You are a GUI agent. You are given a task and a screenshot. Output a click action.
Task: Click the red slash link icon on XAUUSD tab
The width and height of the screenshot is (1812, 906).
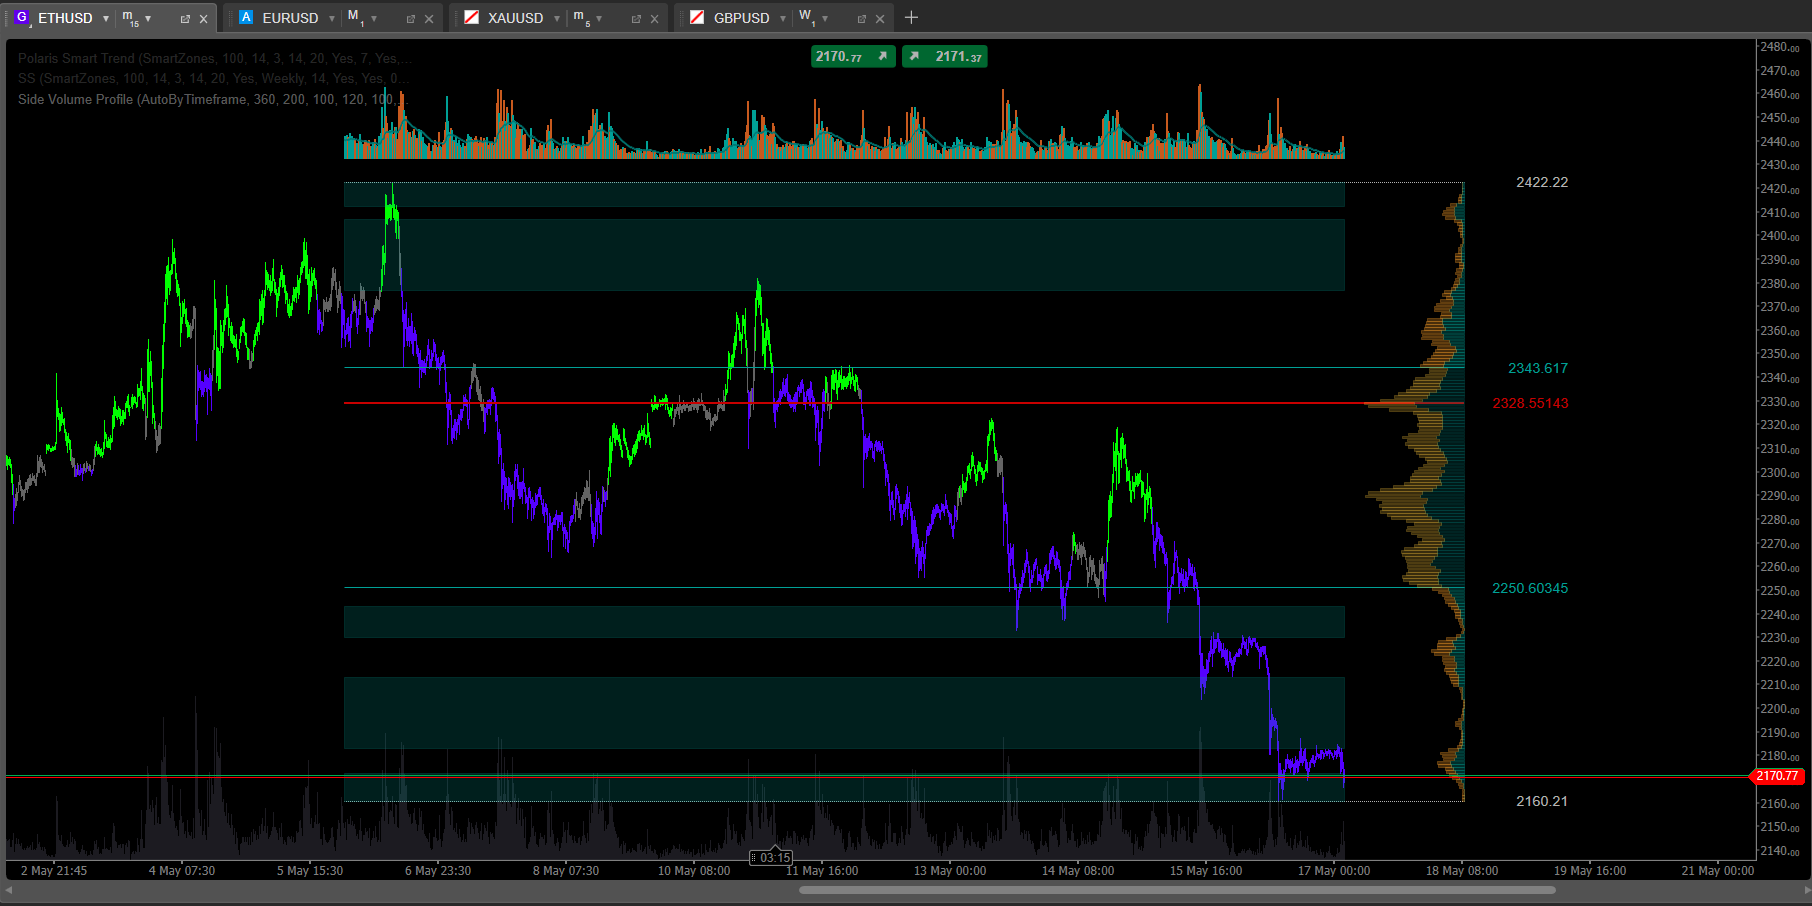click(472, 17)
